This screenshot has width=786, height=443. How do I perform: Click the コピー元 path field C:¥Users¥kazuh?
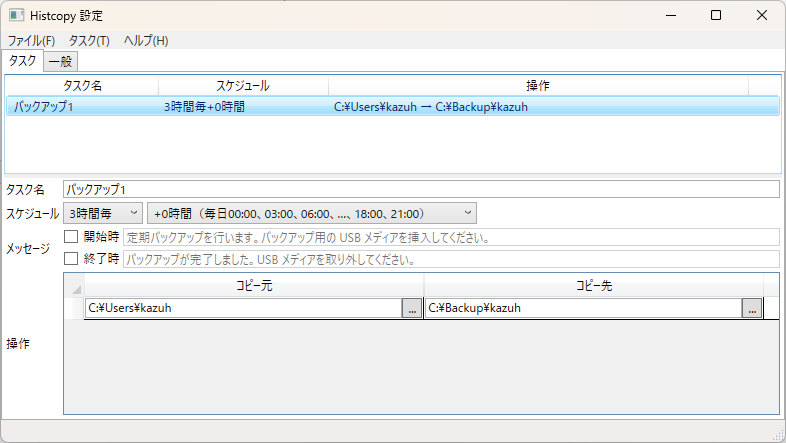pos(243,309)
